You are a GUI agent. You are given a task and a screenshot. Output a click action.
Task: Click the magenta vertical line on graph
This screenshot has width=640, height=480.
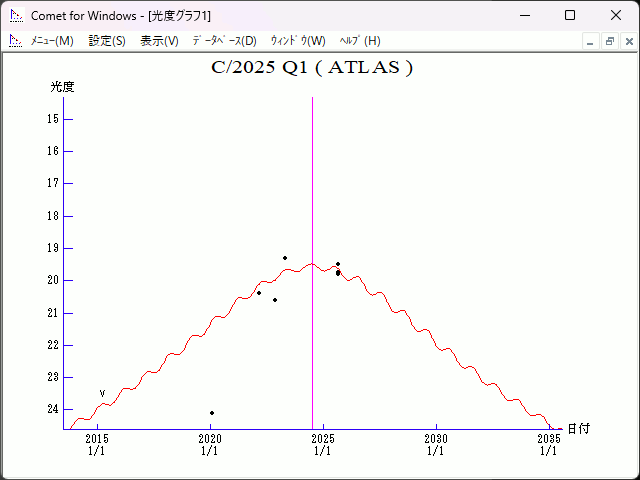tap(312, 200)
